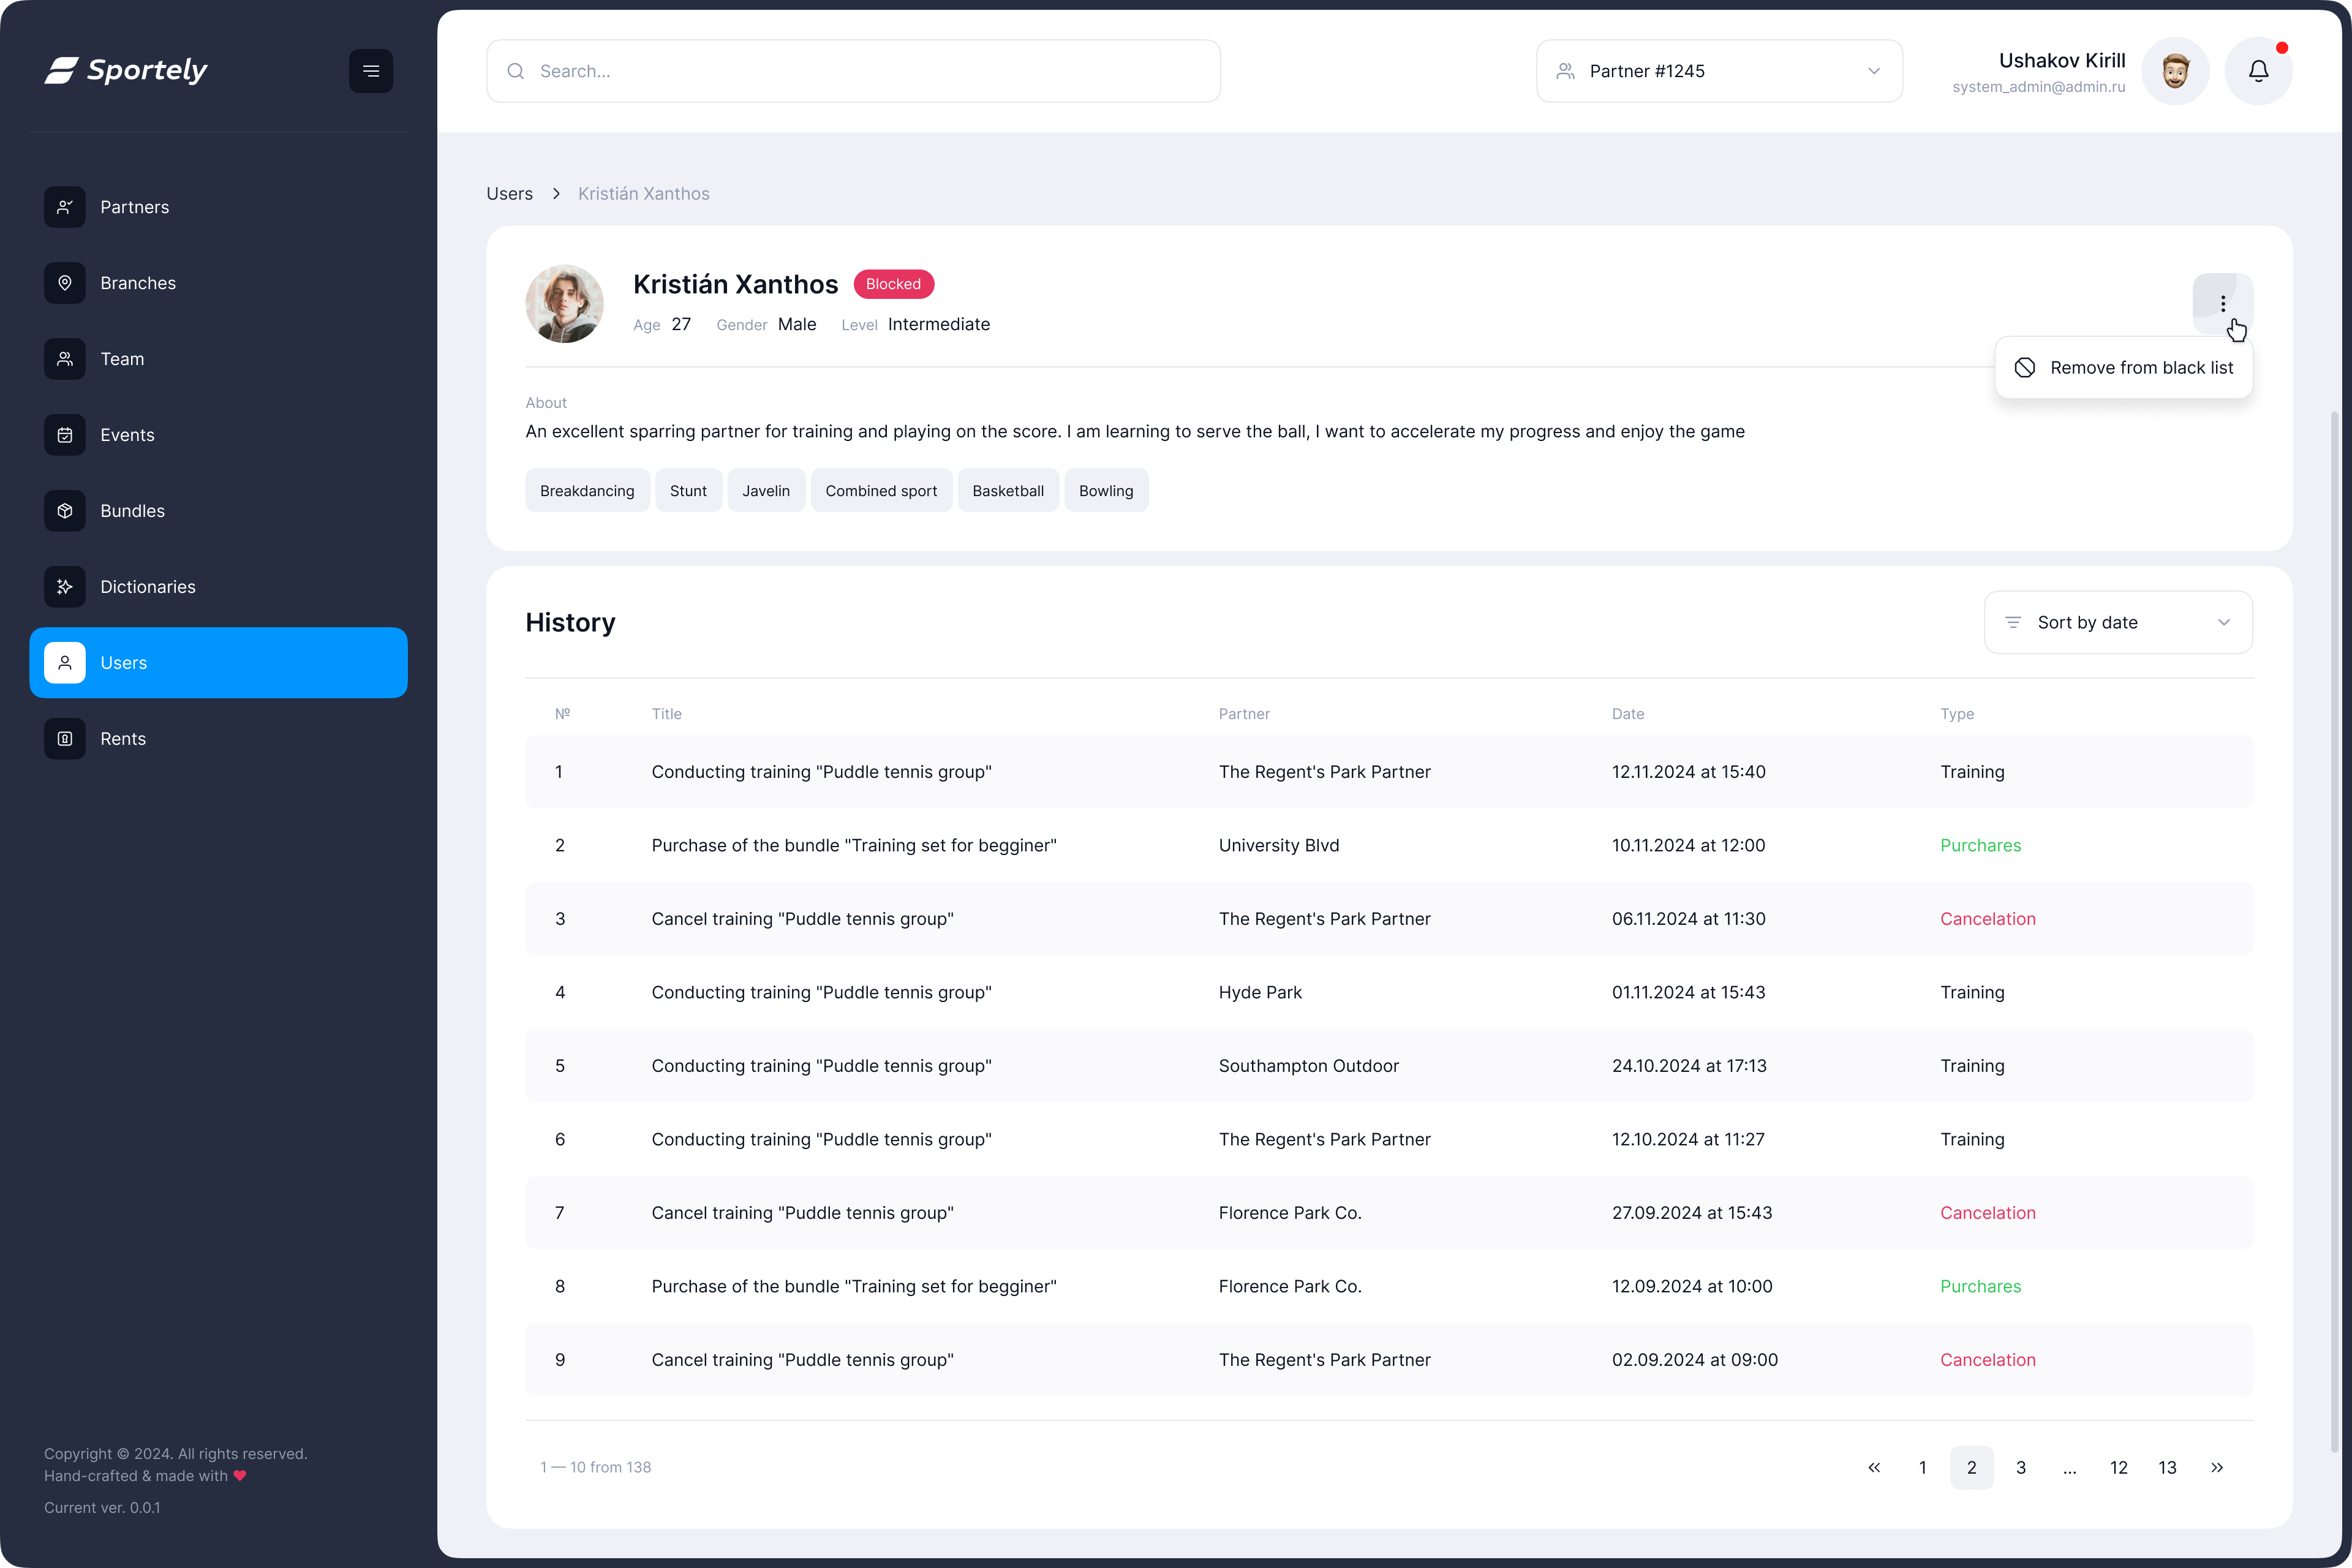The height and width of the screenshot is (1568, 2352).
Task: Click the Partners sidebar icon
Action: 65,207
